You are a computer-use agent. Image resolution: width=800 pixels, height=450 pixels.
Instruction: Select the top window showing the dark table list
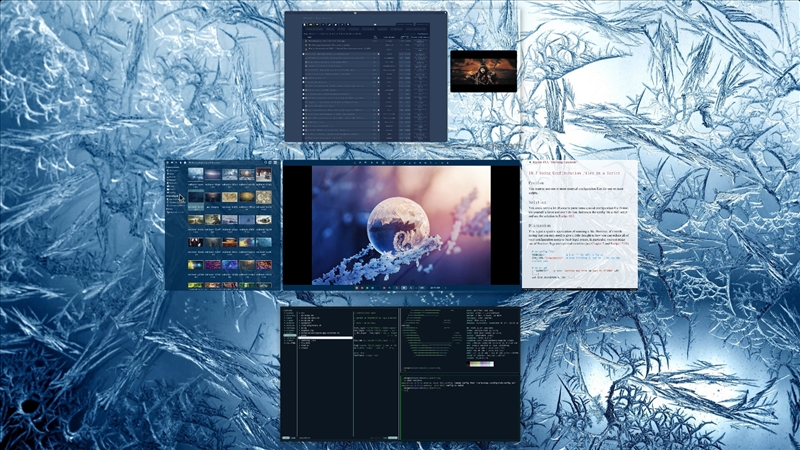(x=365, y=77)
